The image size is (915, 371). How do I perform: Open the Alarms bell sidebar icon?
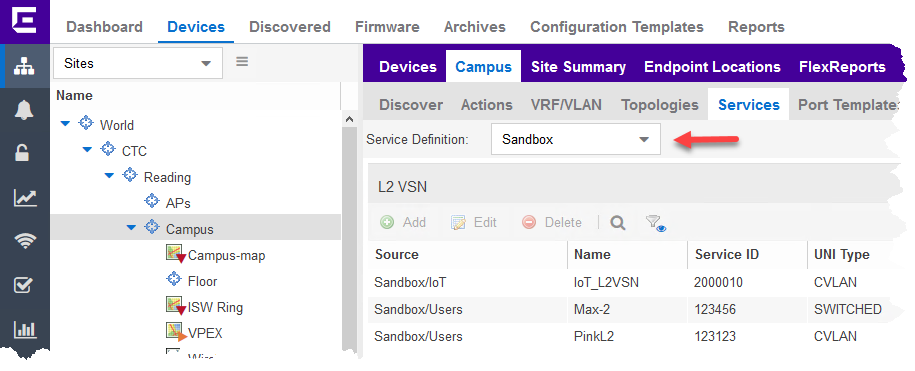tap(25, 110)
